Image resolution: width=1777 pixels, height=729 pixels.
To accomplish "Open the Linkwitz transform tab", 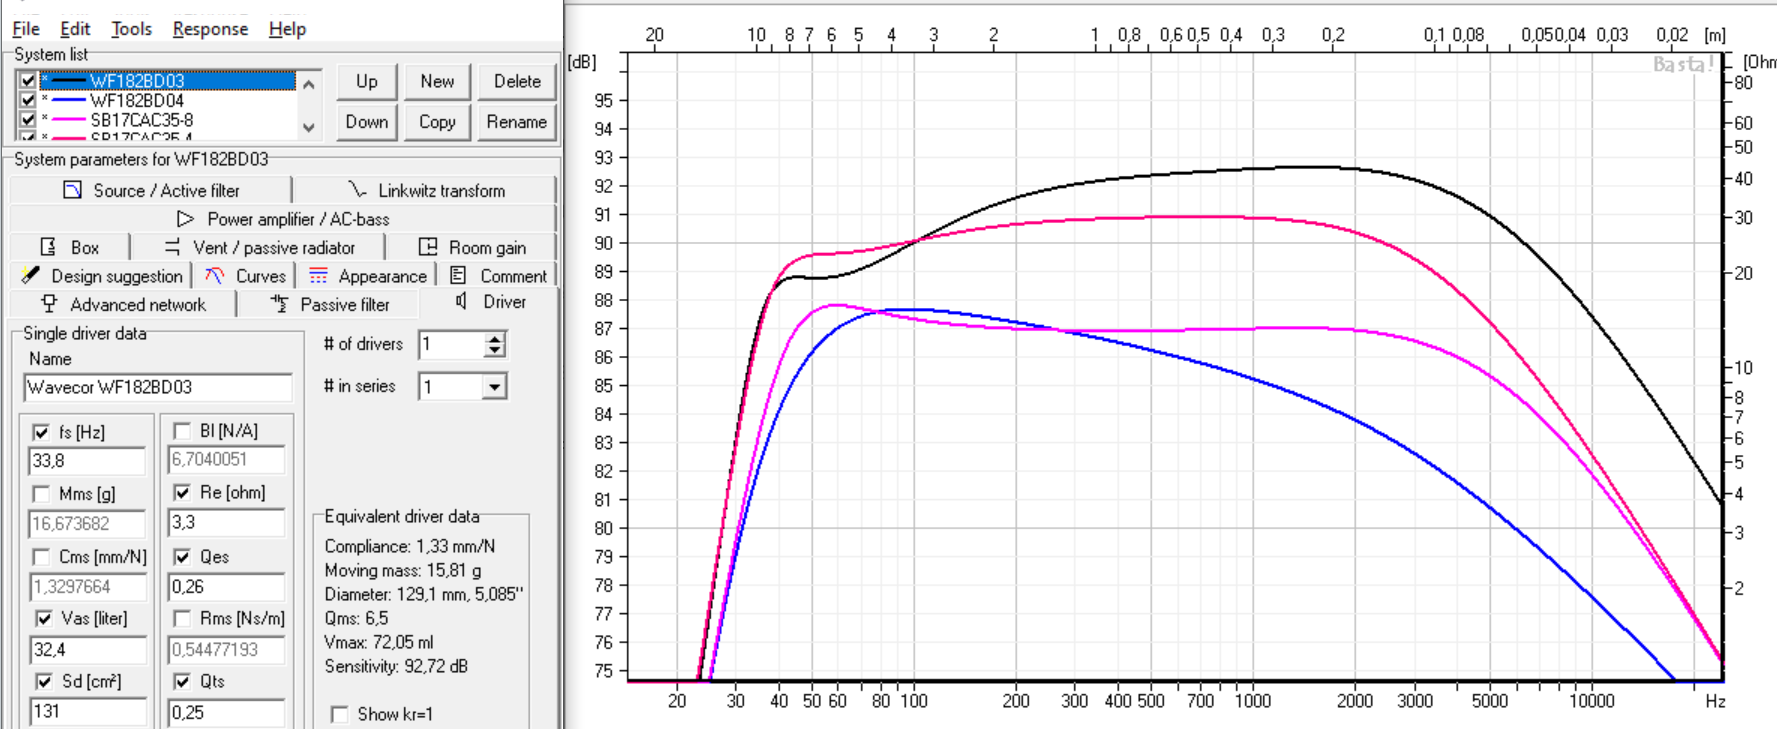I will click(x=426, y=190).
